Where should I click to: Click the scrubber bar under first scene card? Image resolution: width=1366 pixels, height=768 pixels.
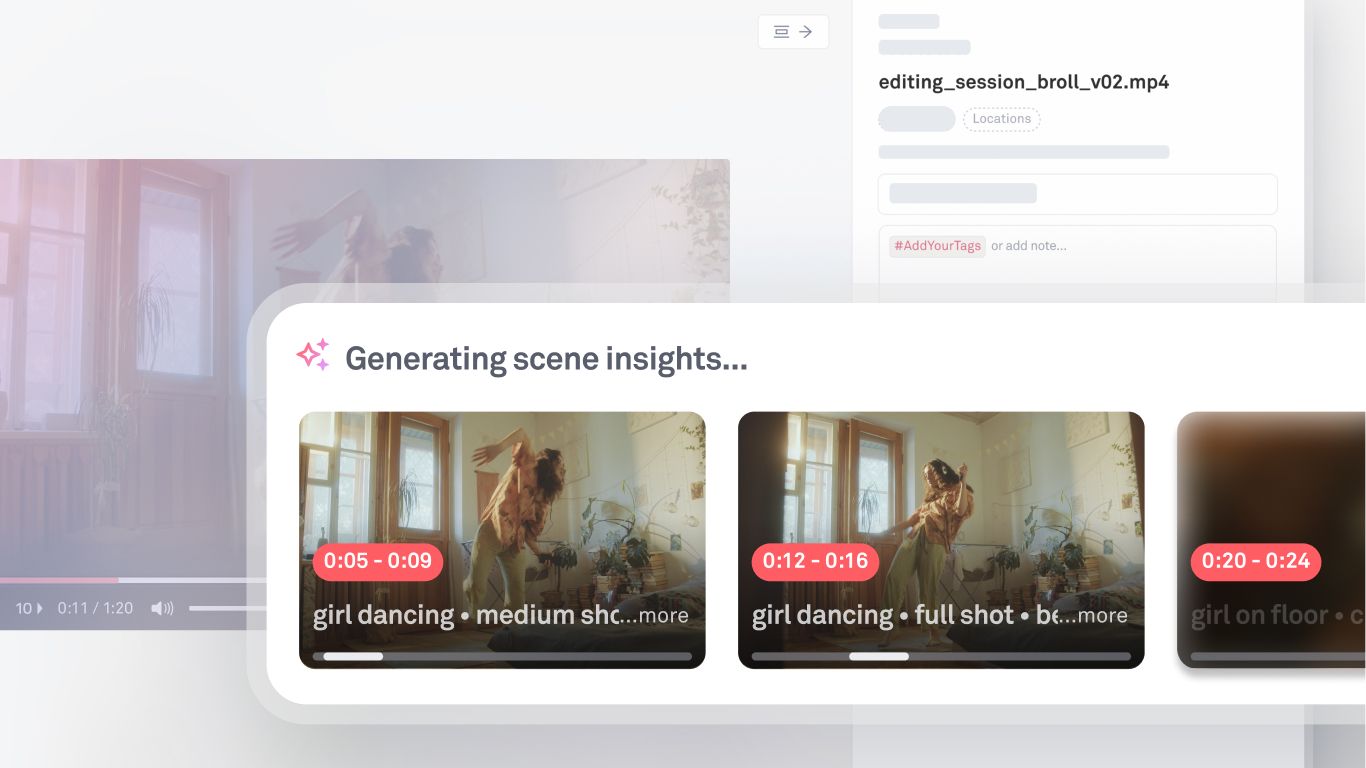click(502, 657)
